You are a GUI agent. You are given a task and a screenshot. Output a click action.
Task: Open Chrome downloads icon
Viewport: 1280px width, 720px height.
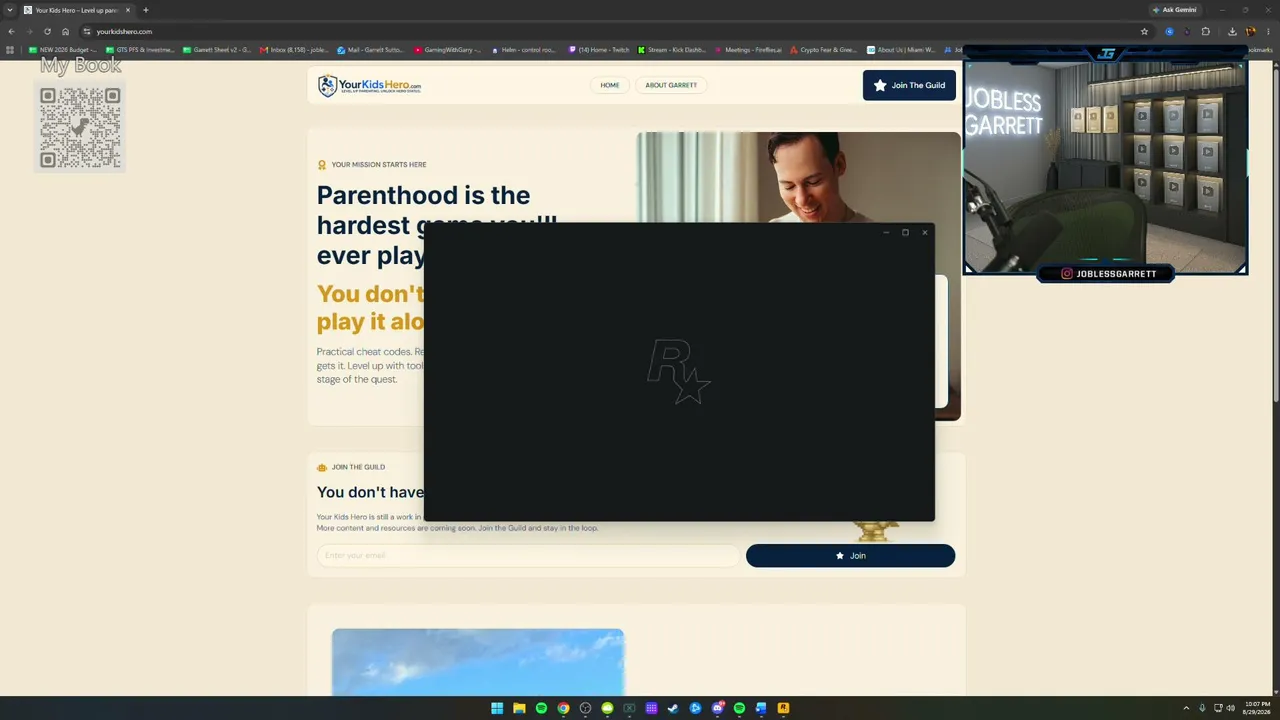tap(1232, 31)
